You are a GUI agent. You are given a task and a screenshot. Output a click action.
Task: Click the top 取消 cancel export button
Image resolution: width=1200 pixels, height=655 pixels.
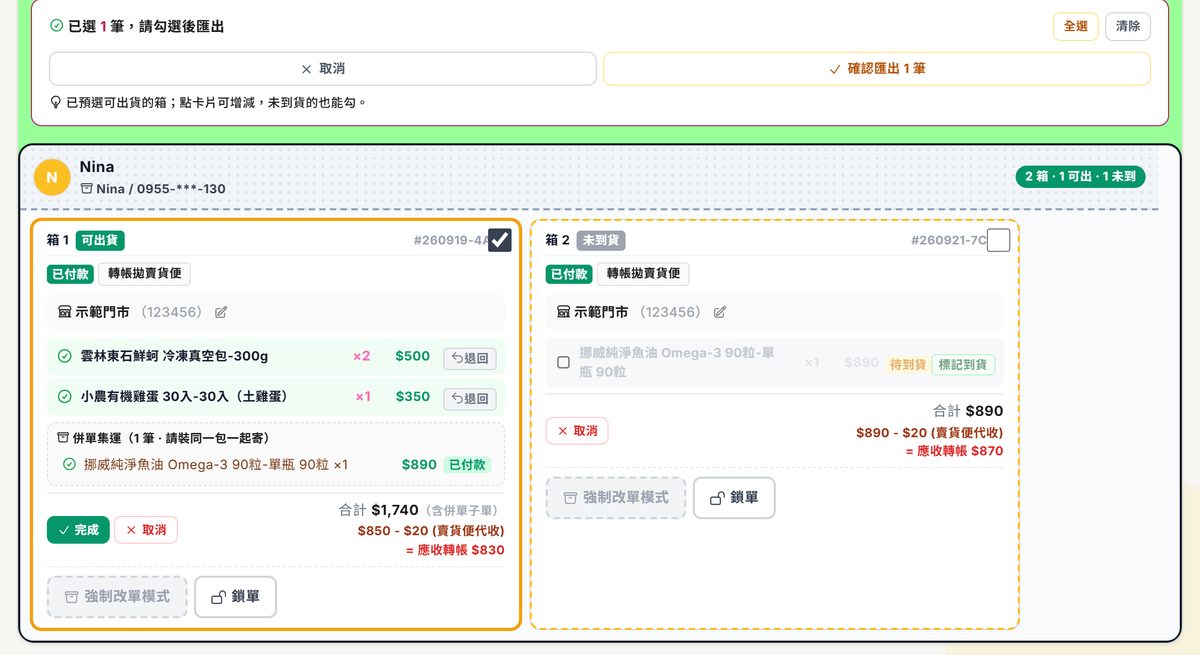323,69
